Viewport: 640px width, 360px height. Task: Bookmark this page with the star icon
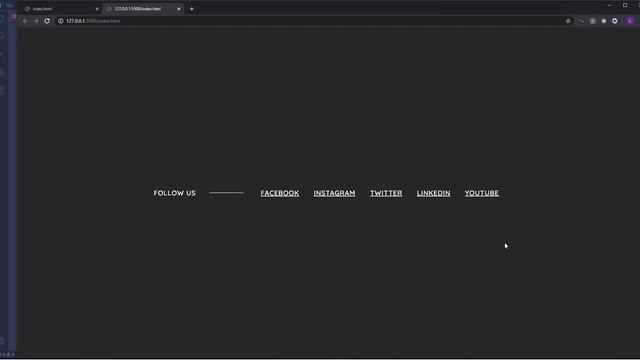coord(568,21)
